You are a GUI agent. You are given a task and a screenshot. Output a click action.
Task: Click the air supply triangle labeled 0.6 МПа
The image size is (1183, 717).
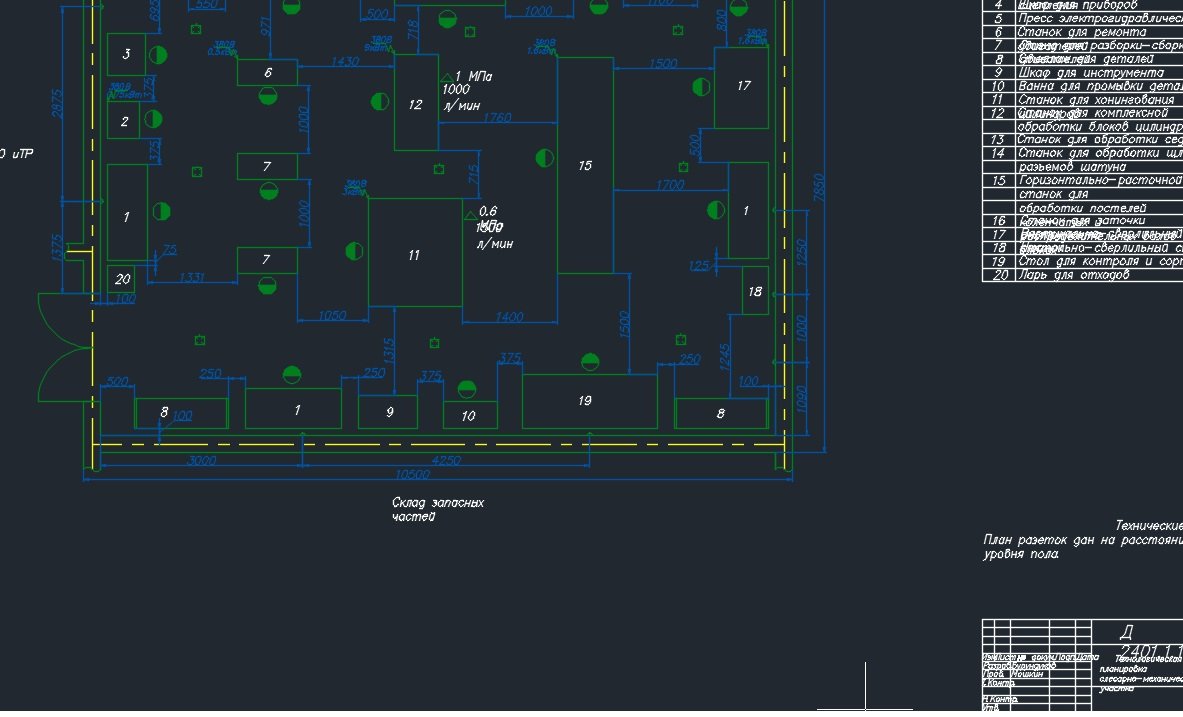[469, 214]
